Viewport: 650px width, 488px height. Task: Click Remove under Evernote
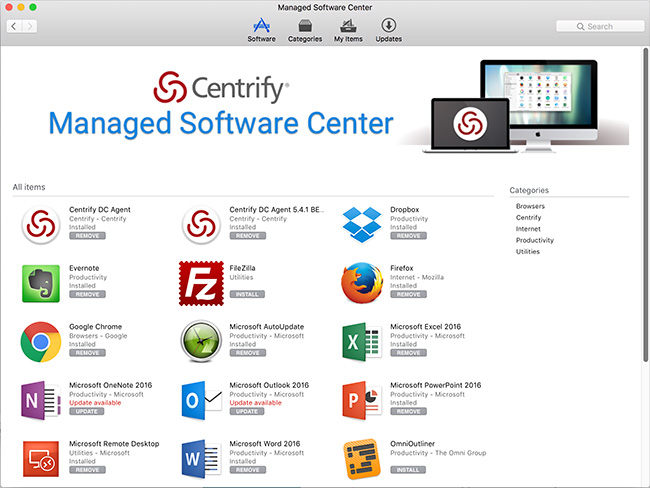click(x=87, y=294)
